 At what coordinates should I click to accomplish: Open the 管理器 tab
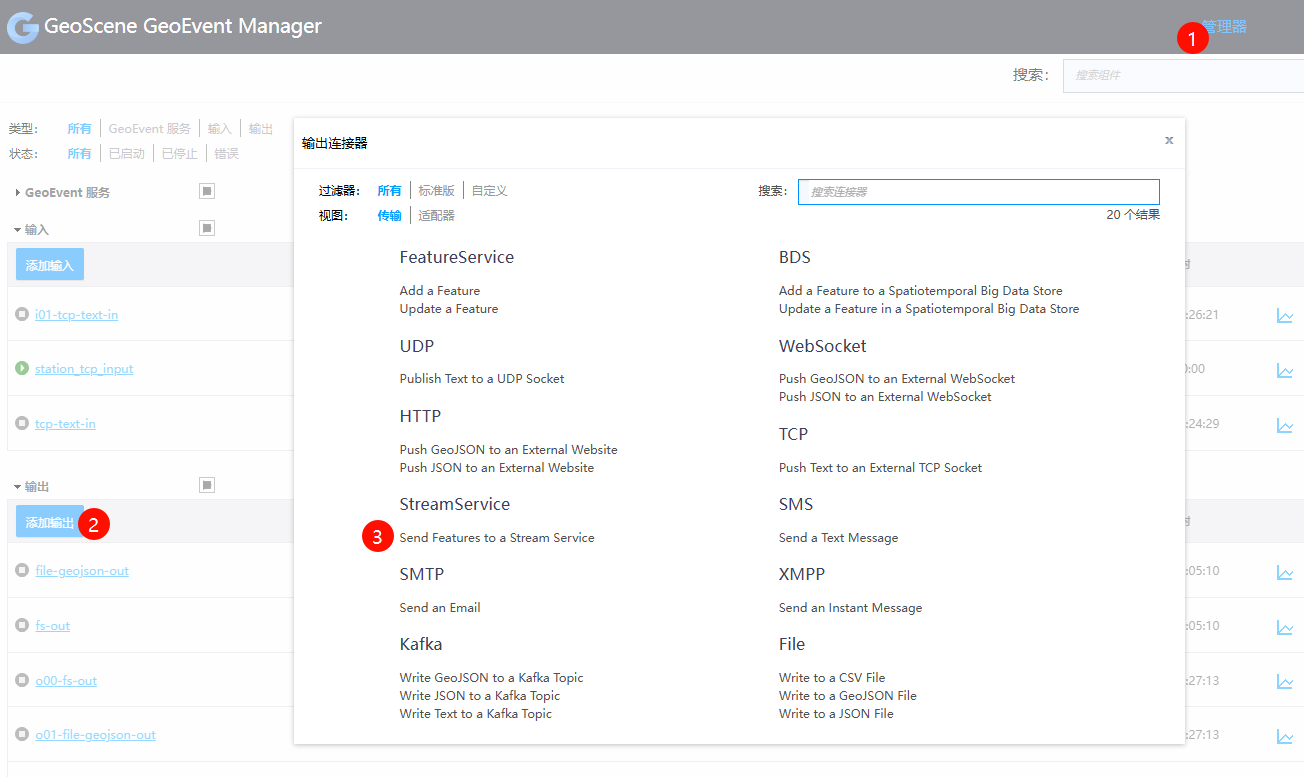pyautogui.click(x=1224, y=27)
